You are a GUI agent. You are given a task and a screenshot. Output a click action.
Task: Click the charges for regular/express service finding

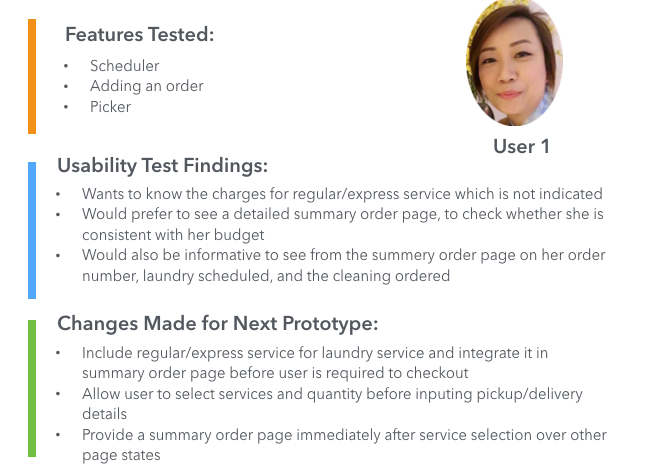click(x=342, y=194)
